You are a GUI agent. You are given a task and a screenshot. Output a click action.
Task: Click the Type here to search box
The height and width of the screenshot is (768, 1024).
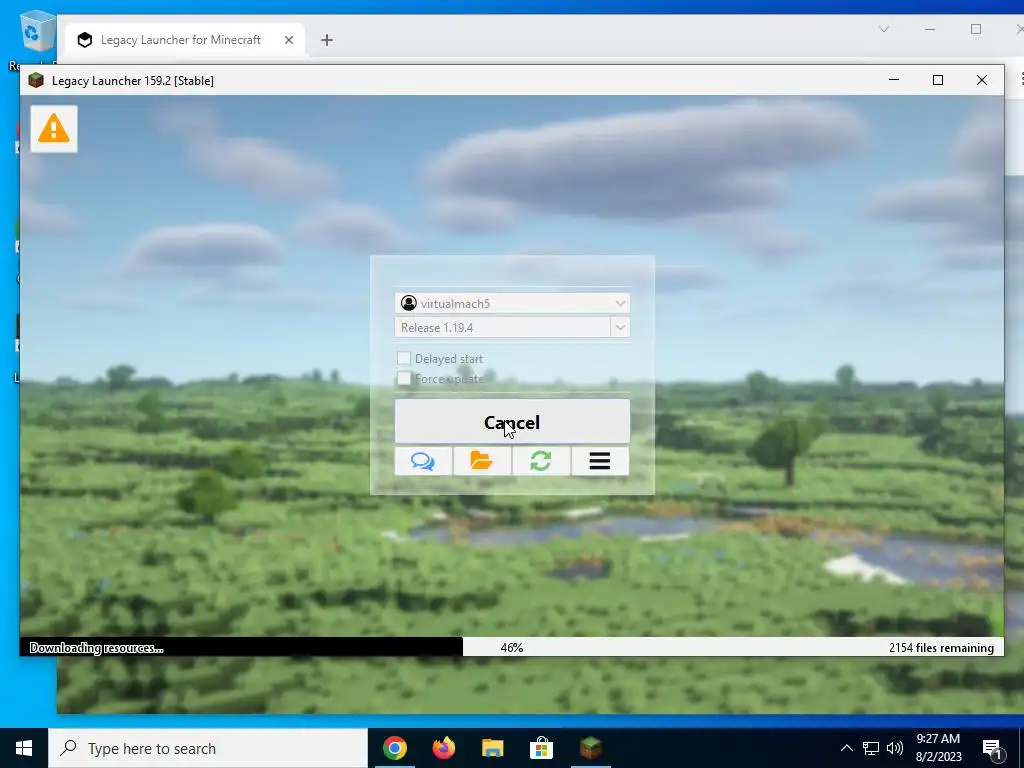pyautogui.click(x=208, y=748)
